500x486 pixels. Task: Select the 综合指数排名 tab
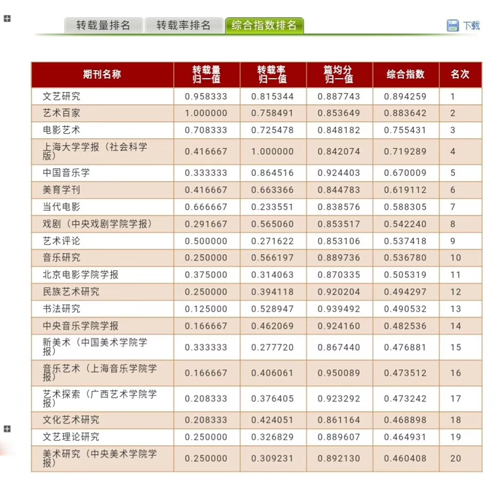pos(264,25)
